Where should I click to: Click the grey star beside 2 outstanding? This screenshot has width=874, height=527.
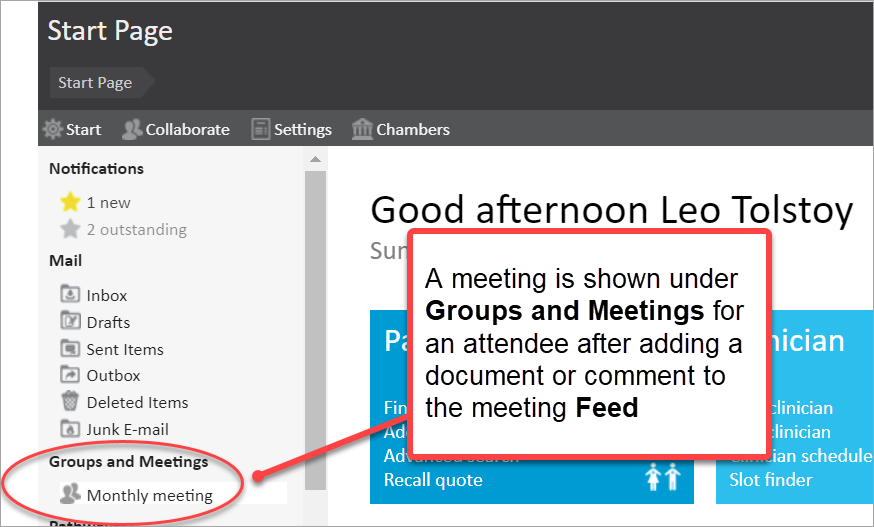click(x=70, y=229)
